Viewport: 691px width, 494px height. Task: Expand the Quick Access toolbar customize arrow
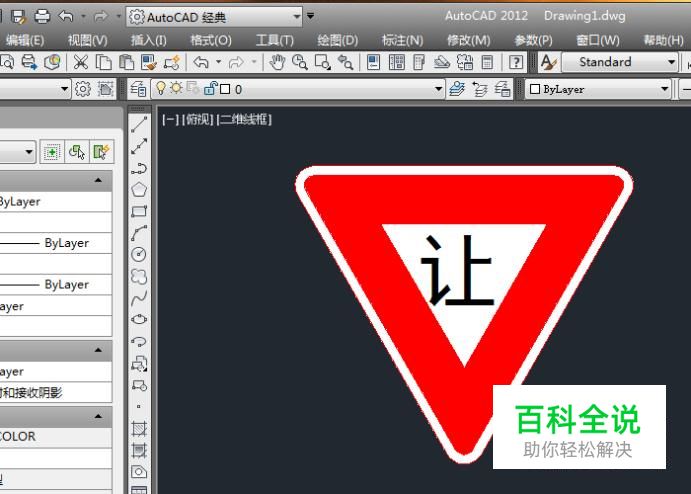[x=311, y=16]
